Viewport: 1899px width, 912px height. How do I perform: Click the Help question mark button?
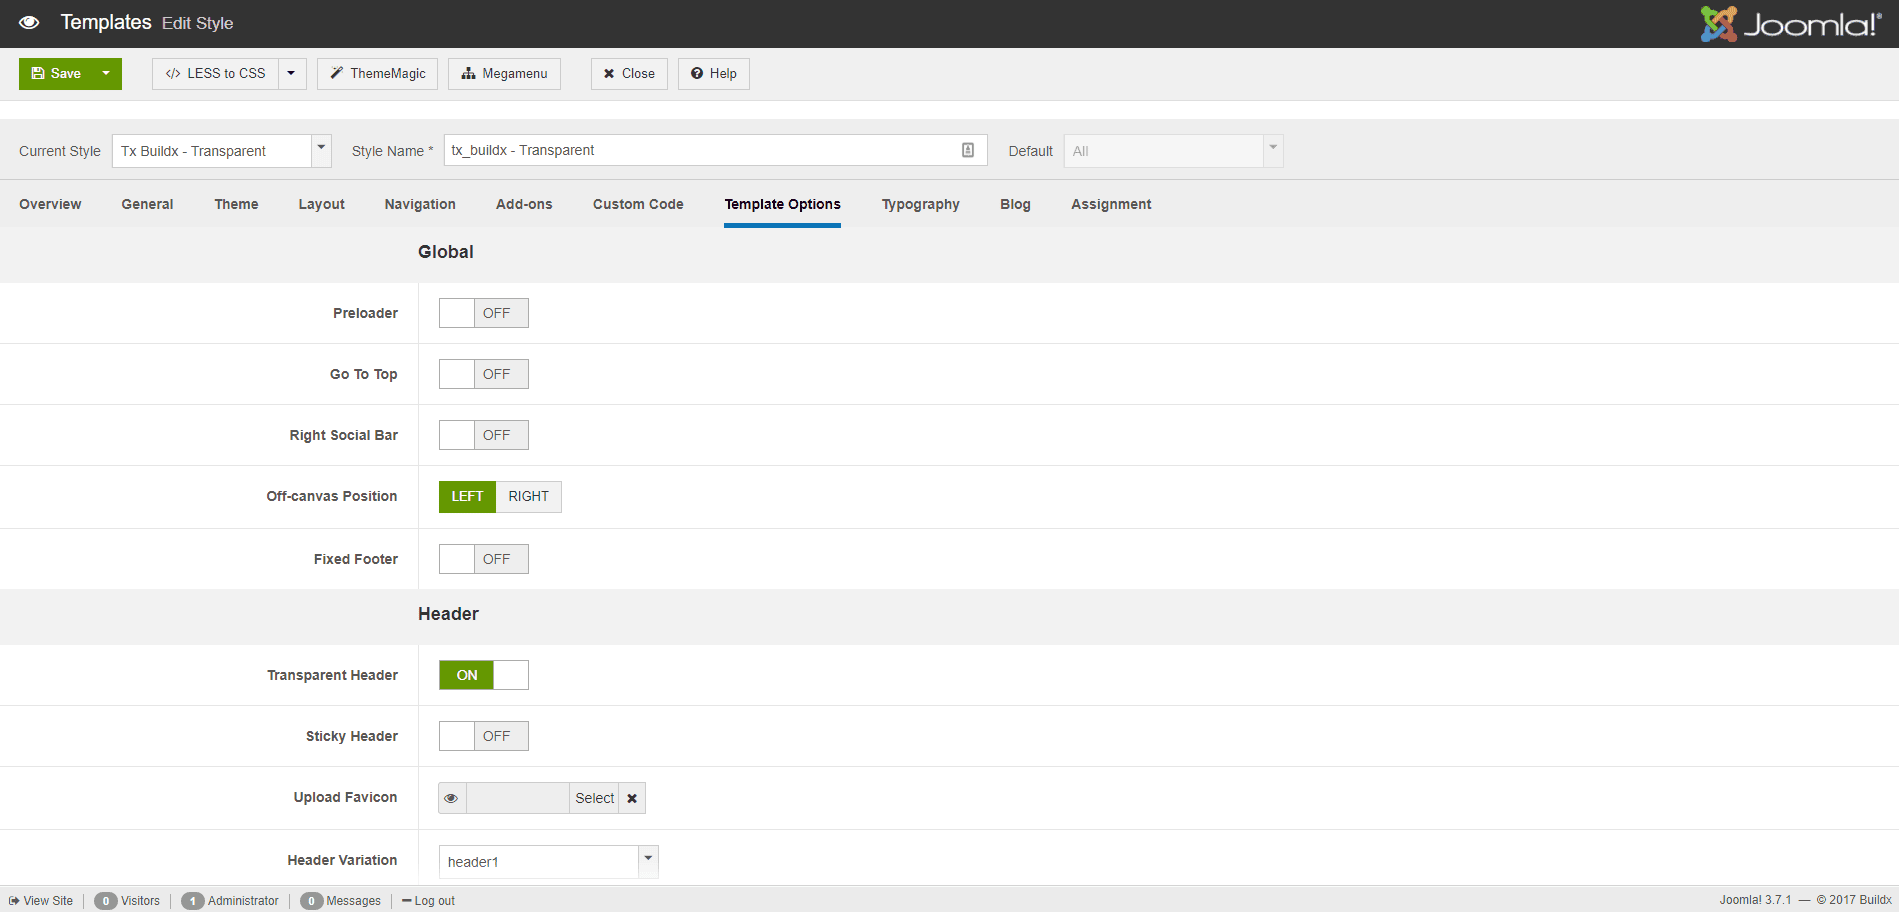point(713,74)
